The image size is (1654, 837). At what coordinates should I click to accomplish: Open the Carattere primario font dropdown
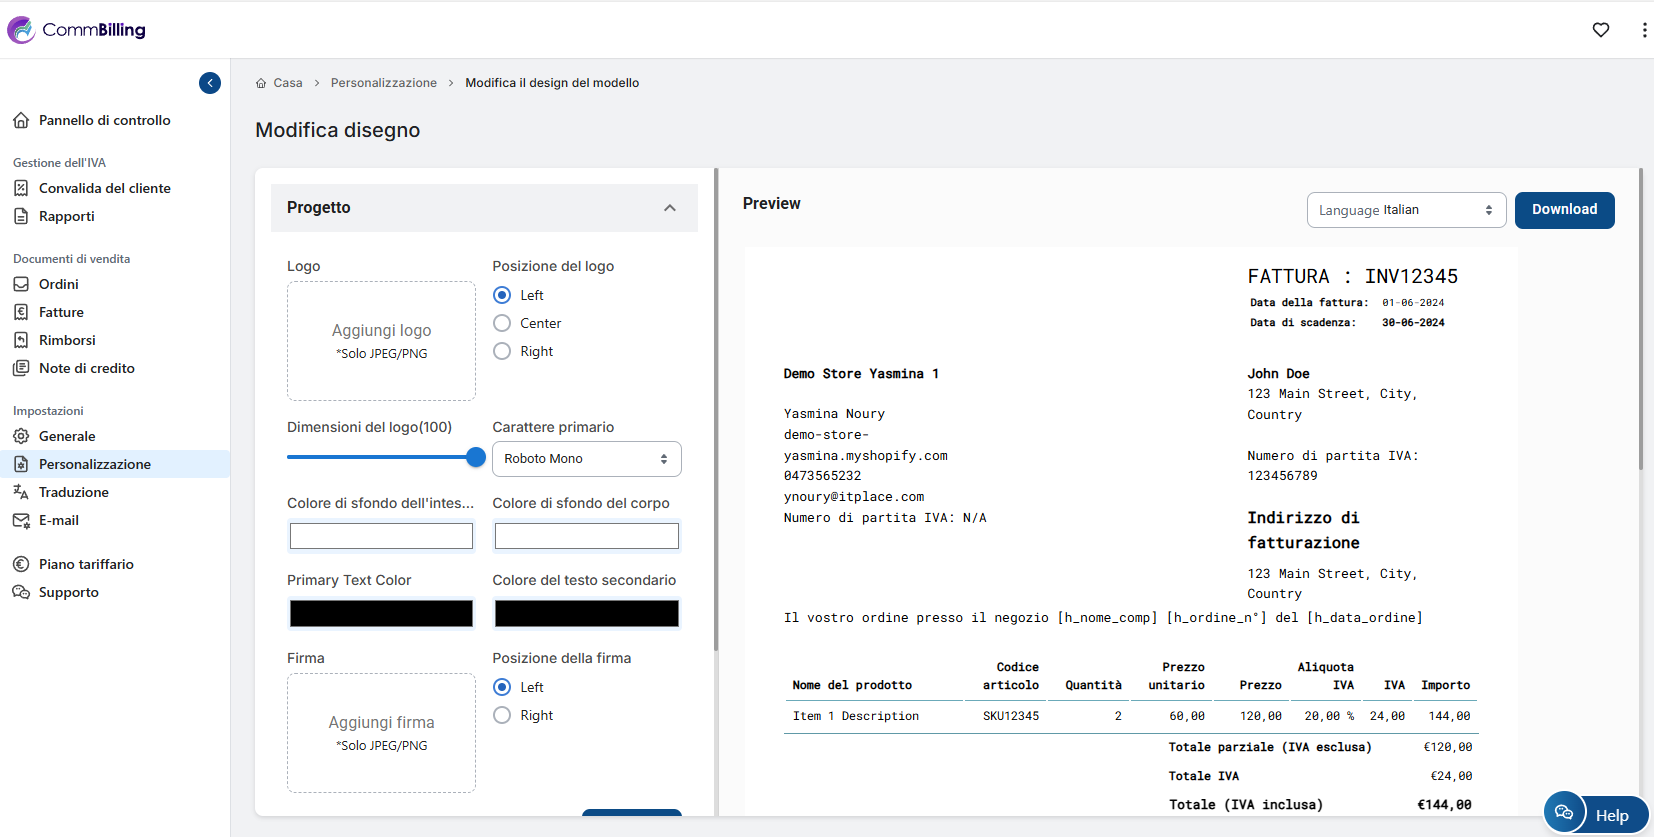(x=586, y=459)
